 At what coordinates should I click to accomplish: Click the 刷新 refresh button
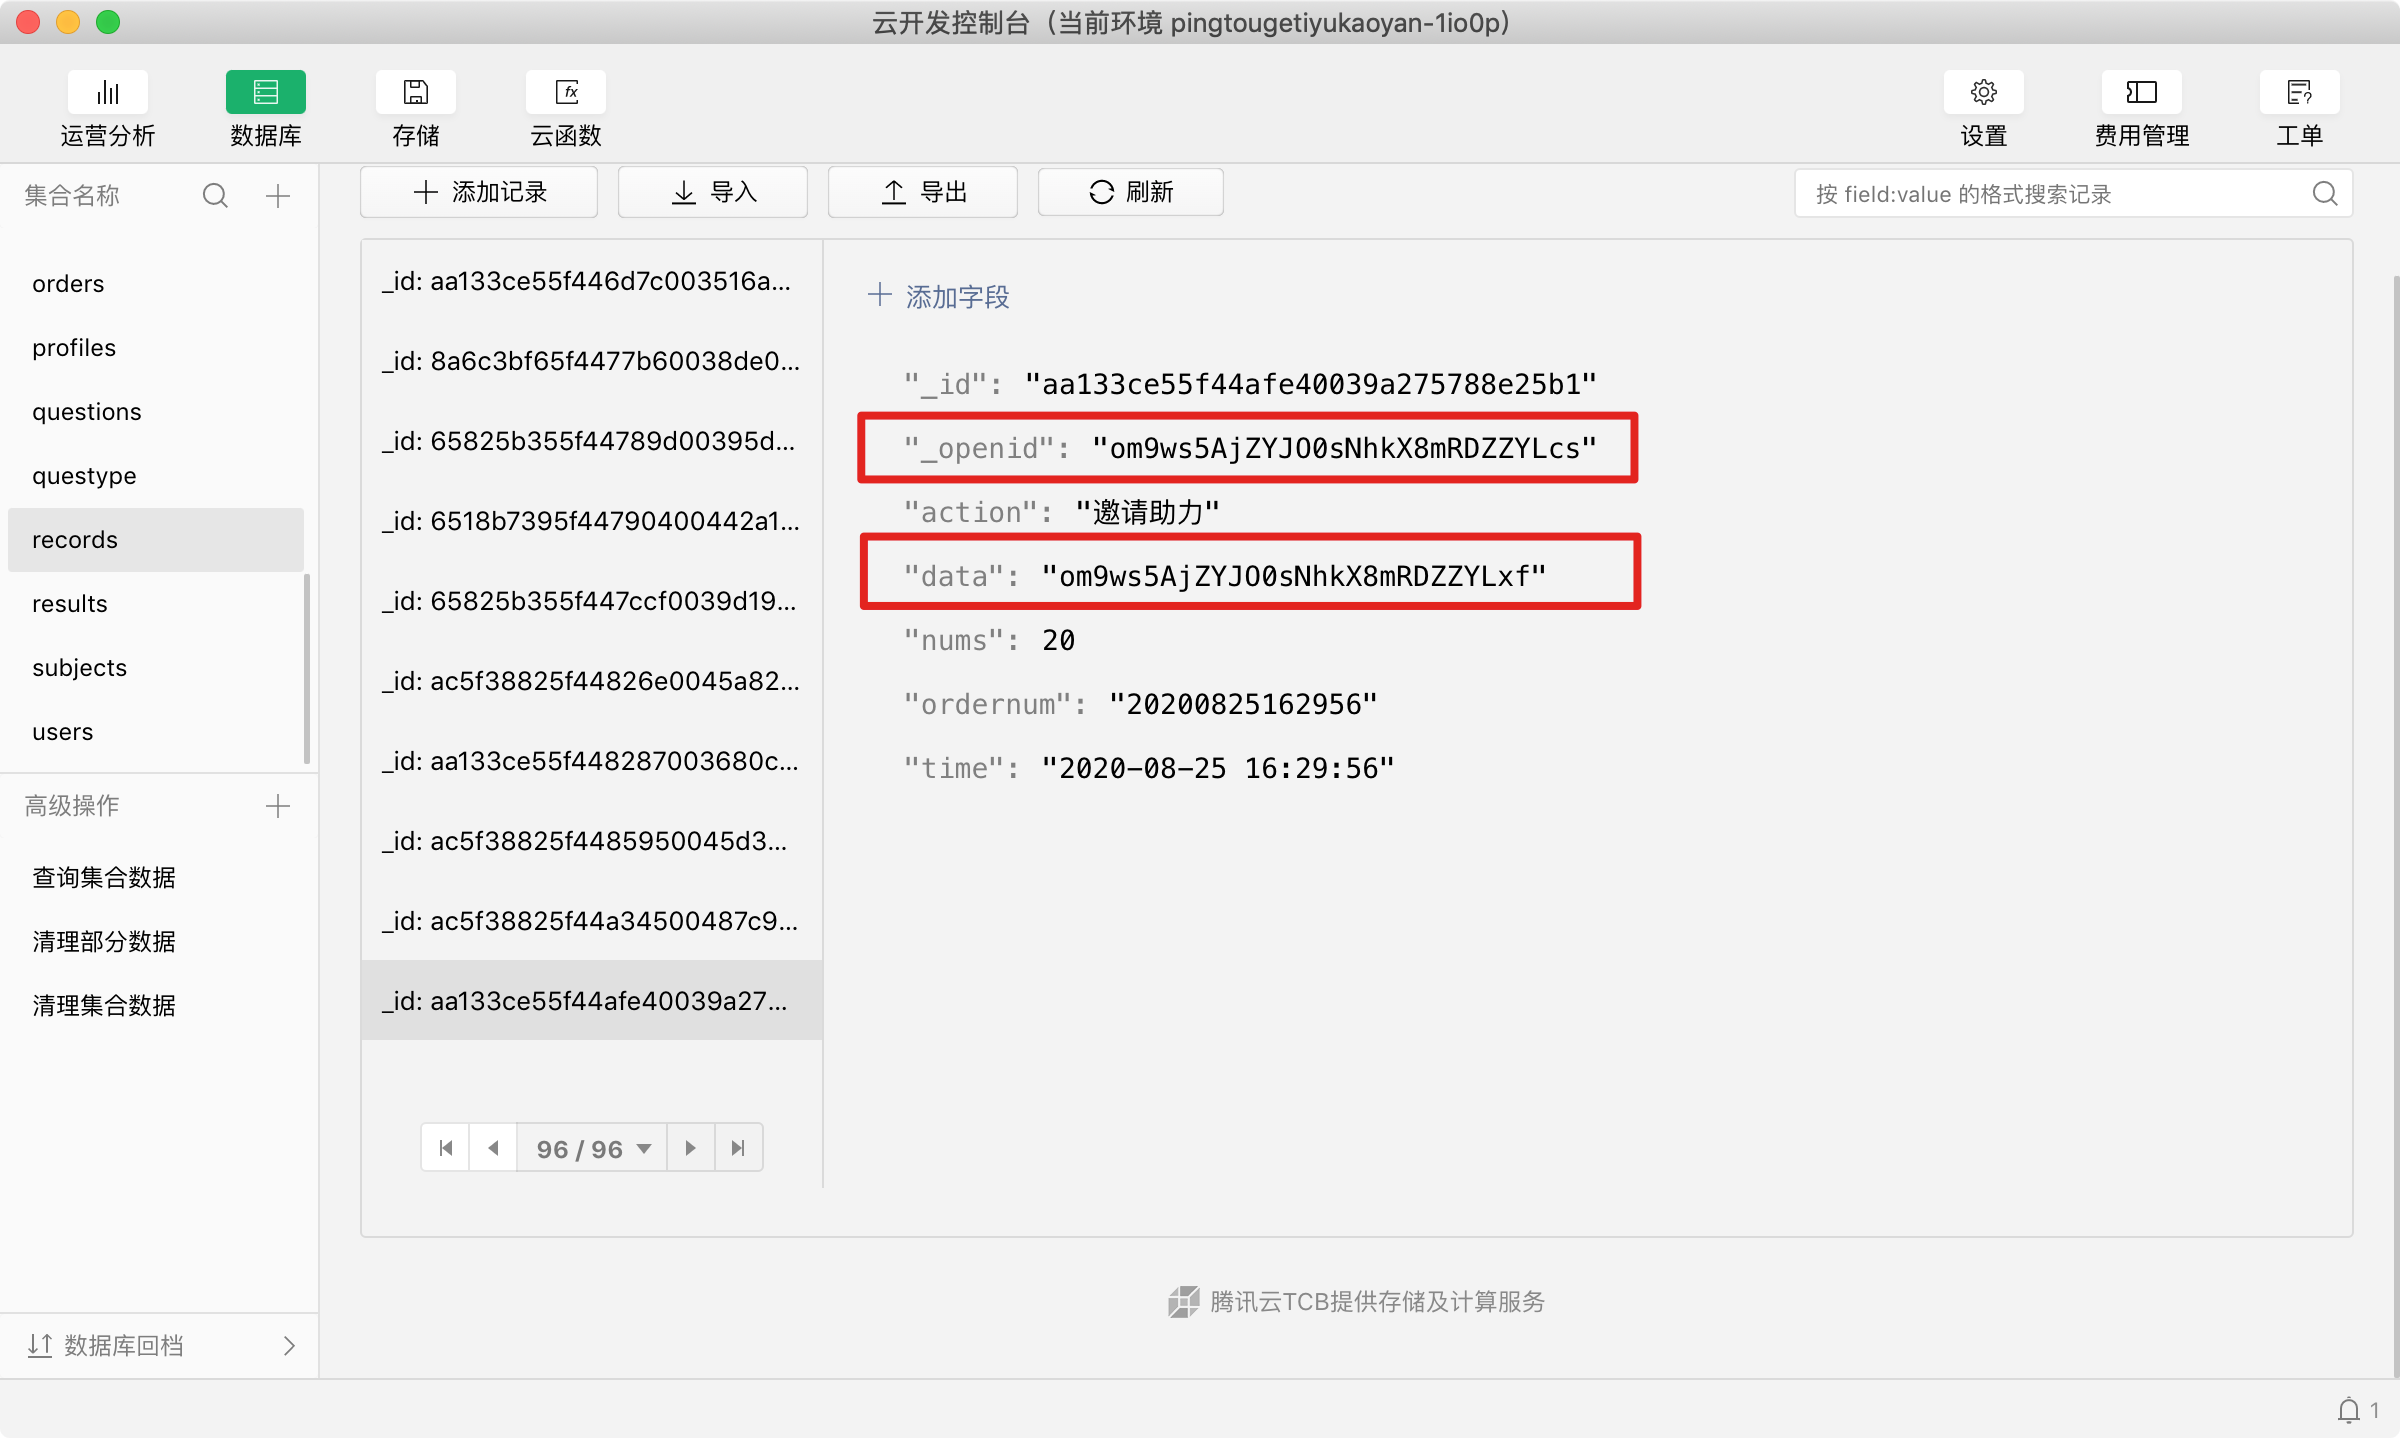(1130, 192)
